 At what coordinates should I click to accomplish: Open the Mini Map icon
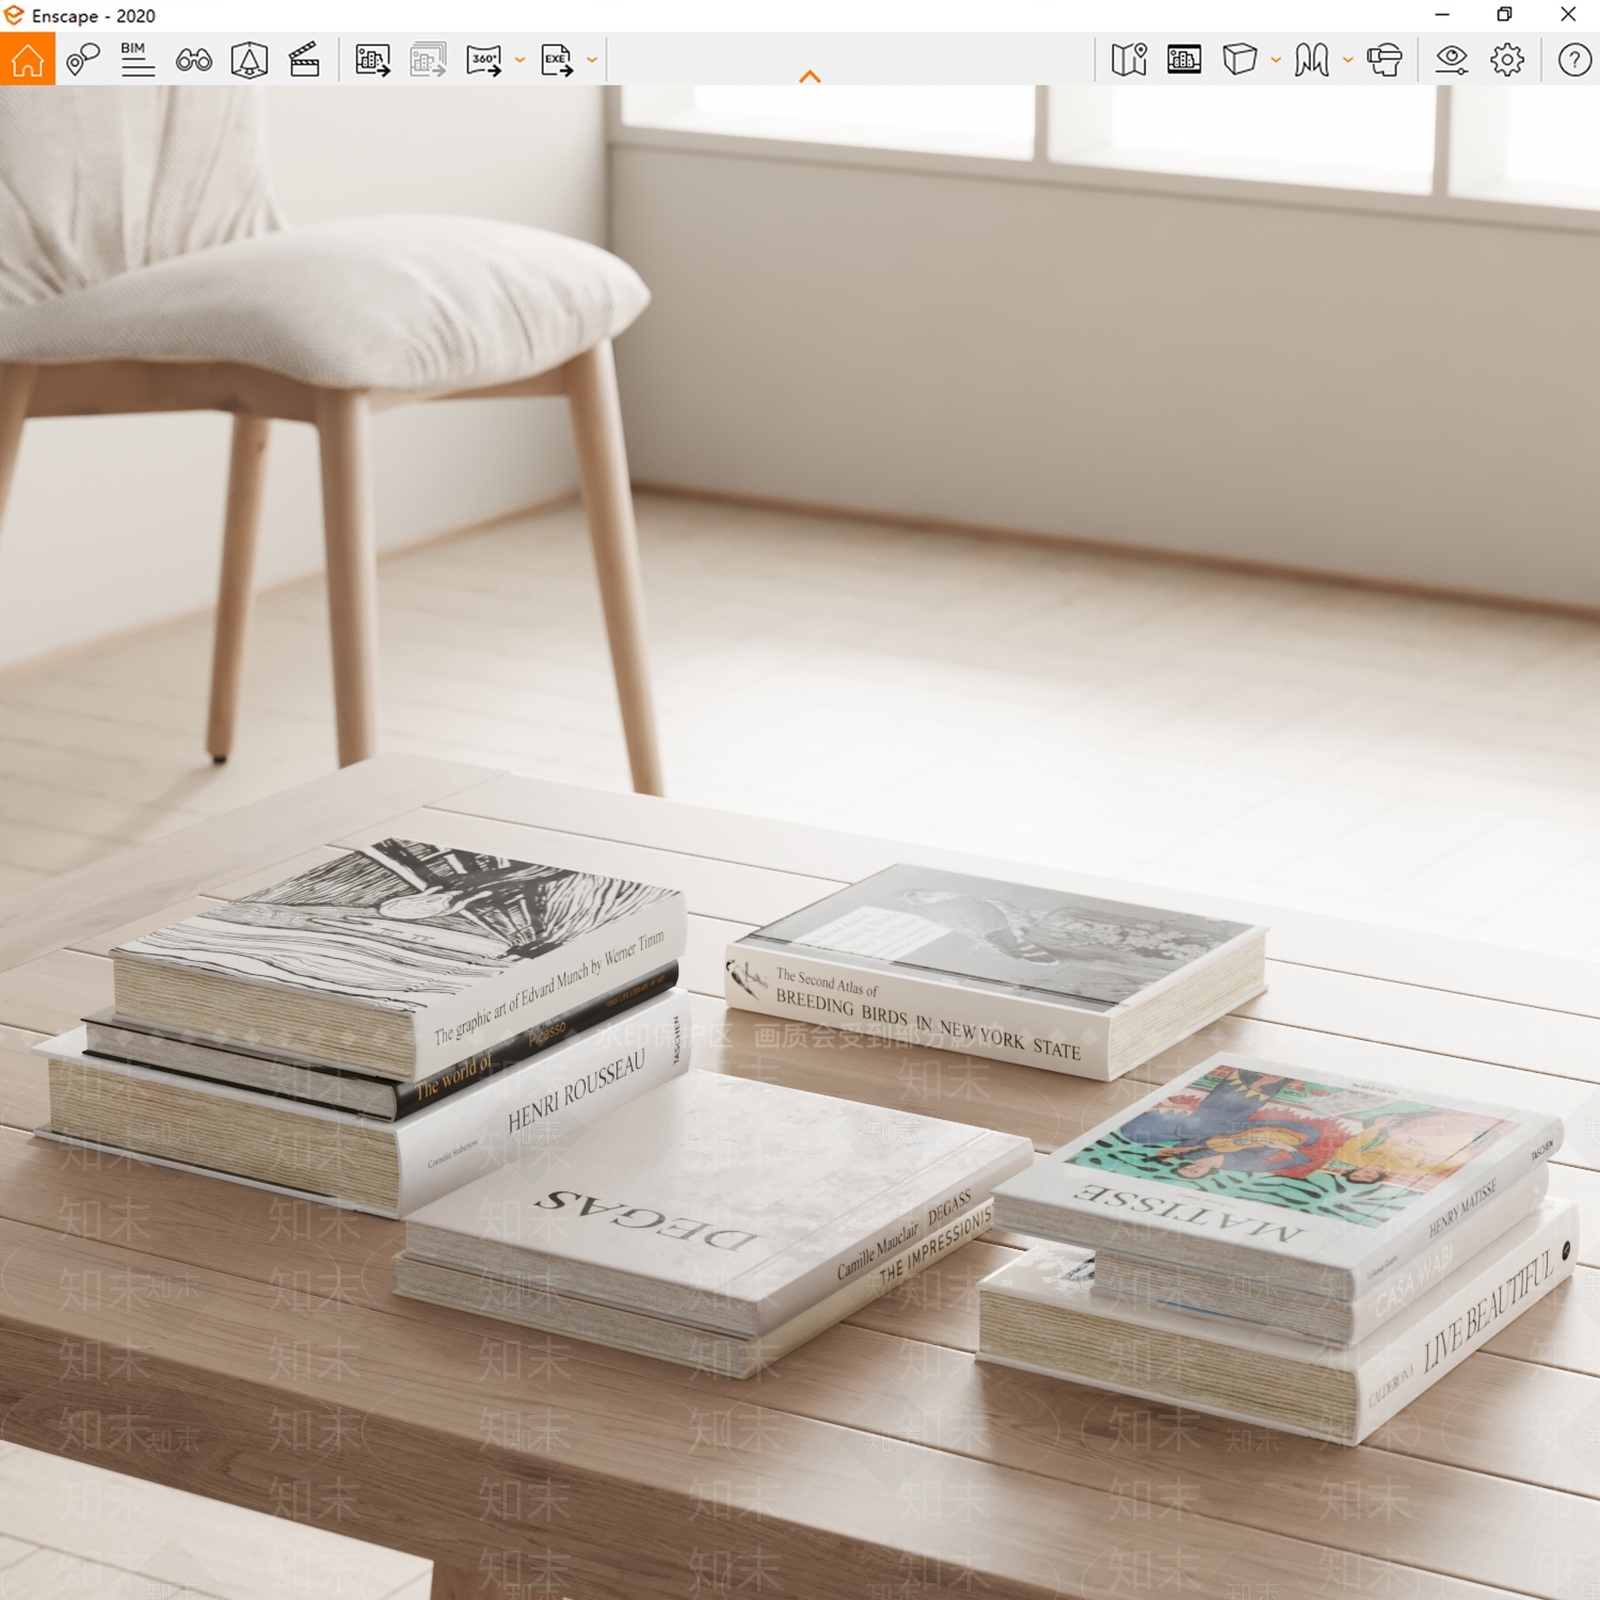click(x=1129, y=60)
